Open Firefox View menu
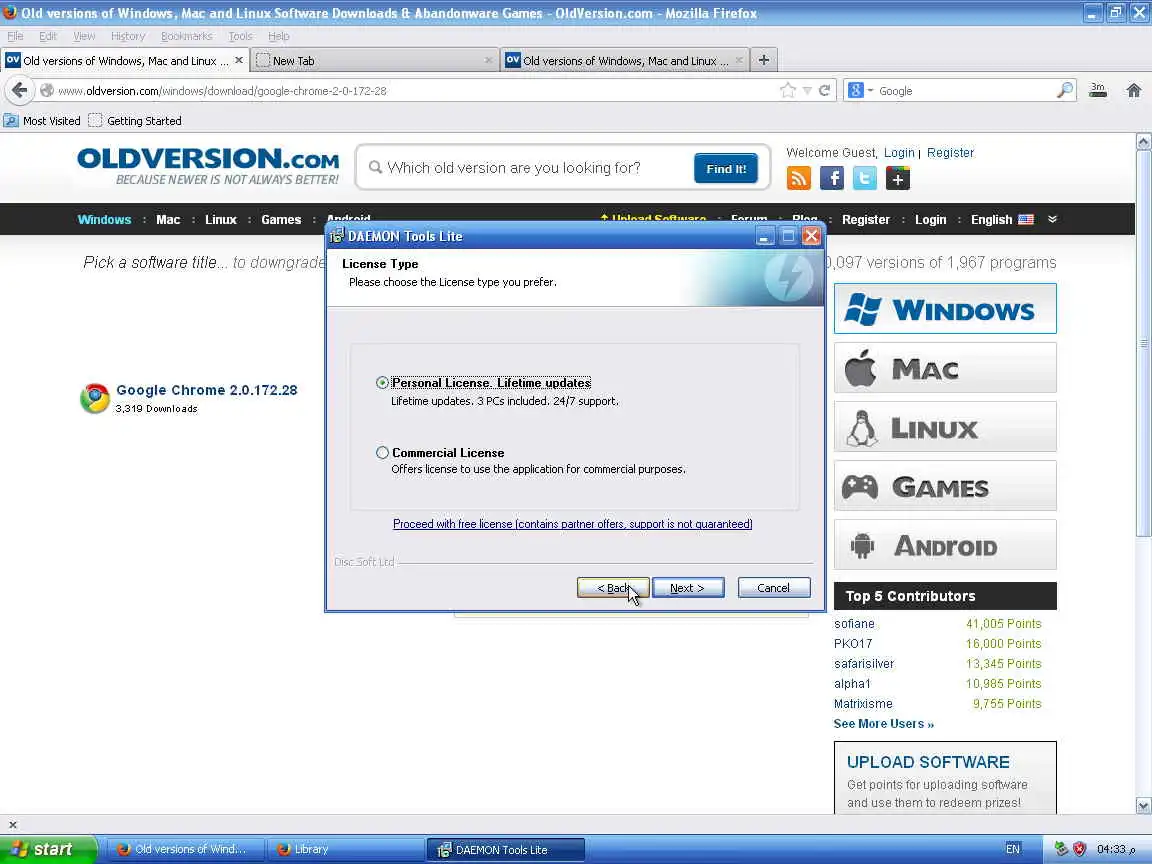 [x=84, y=36]
